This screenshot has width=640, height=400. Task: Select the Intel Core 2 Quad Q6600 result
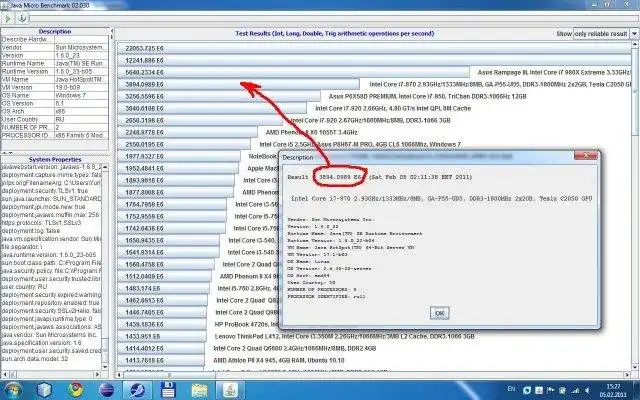pyautogui.click(x=161, y=348)
